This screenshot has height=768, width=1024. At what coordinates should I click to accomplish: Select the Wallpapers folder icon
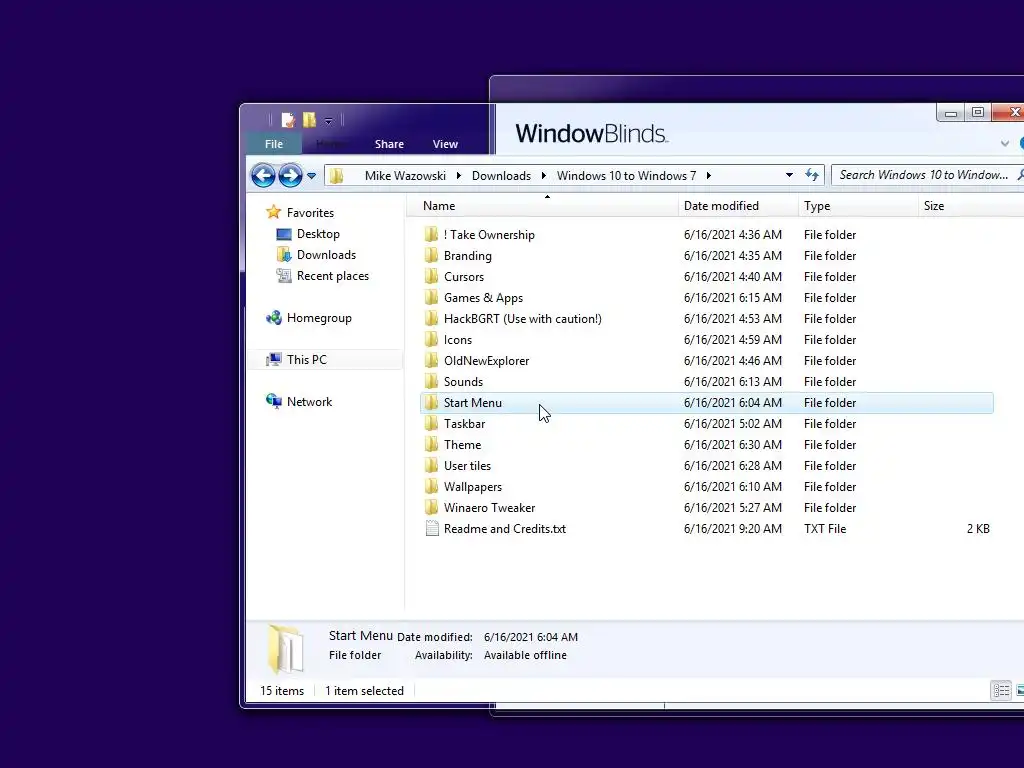click(431, 487)
